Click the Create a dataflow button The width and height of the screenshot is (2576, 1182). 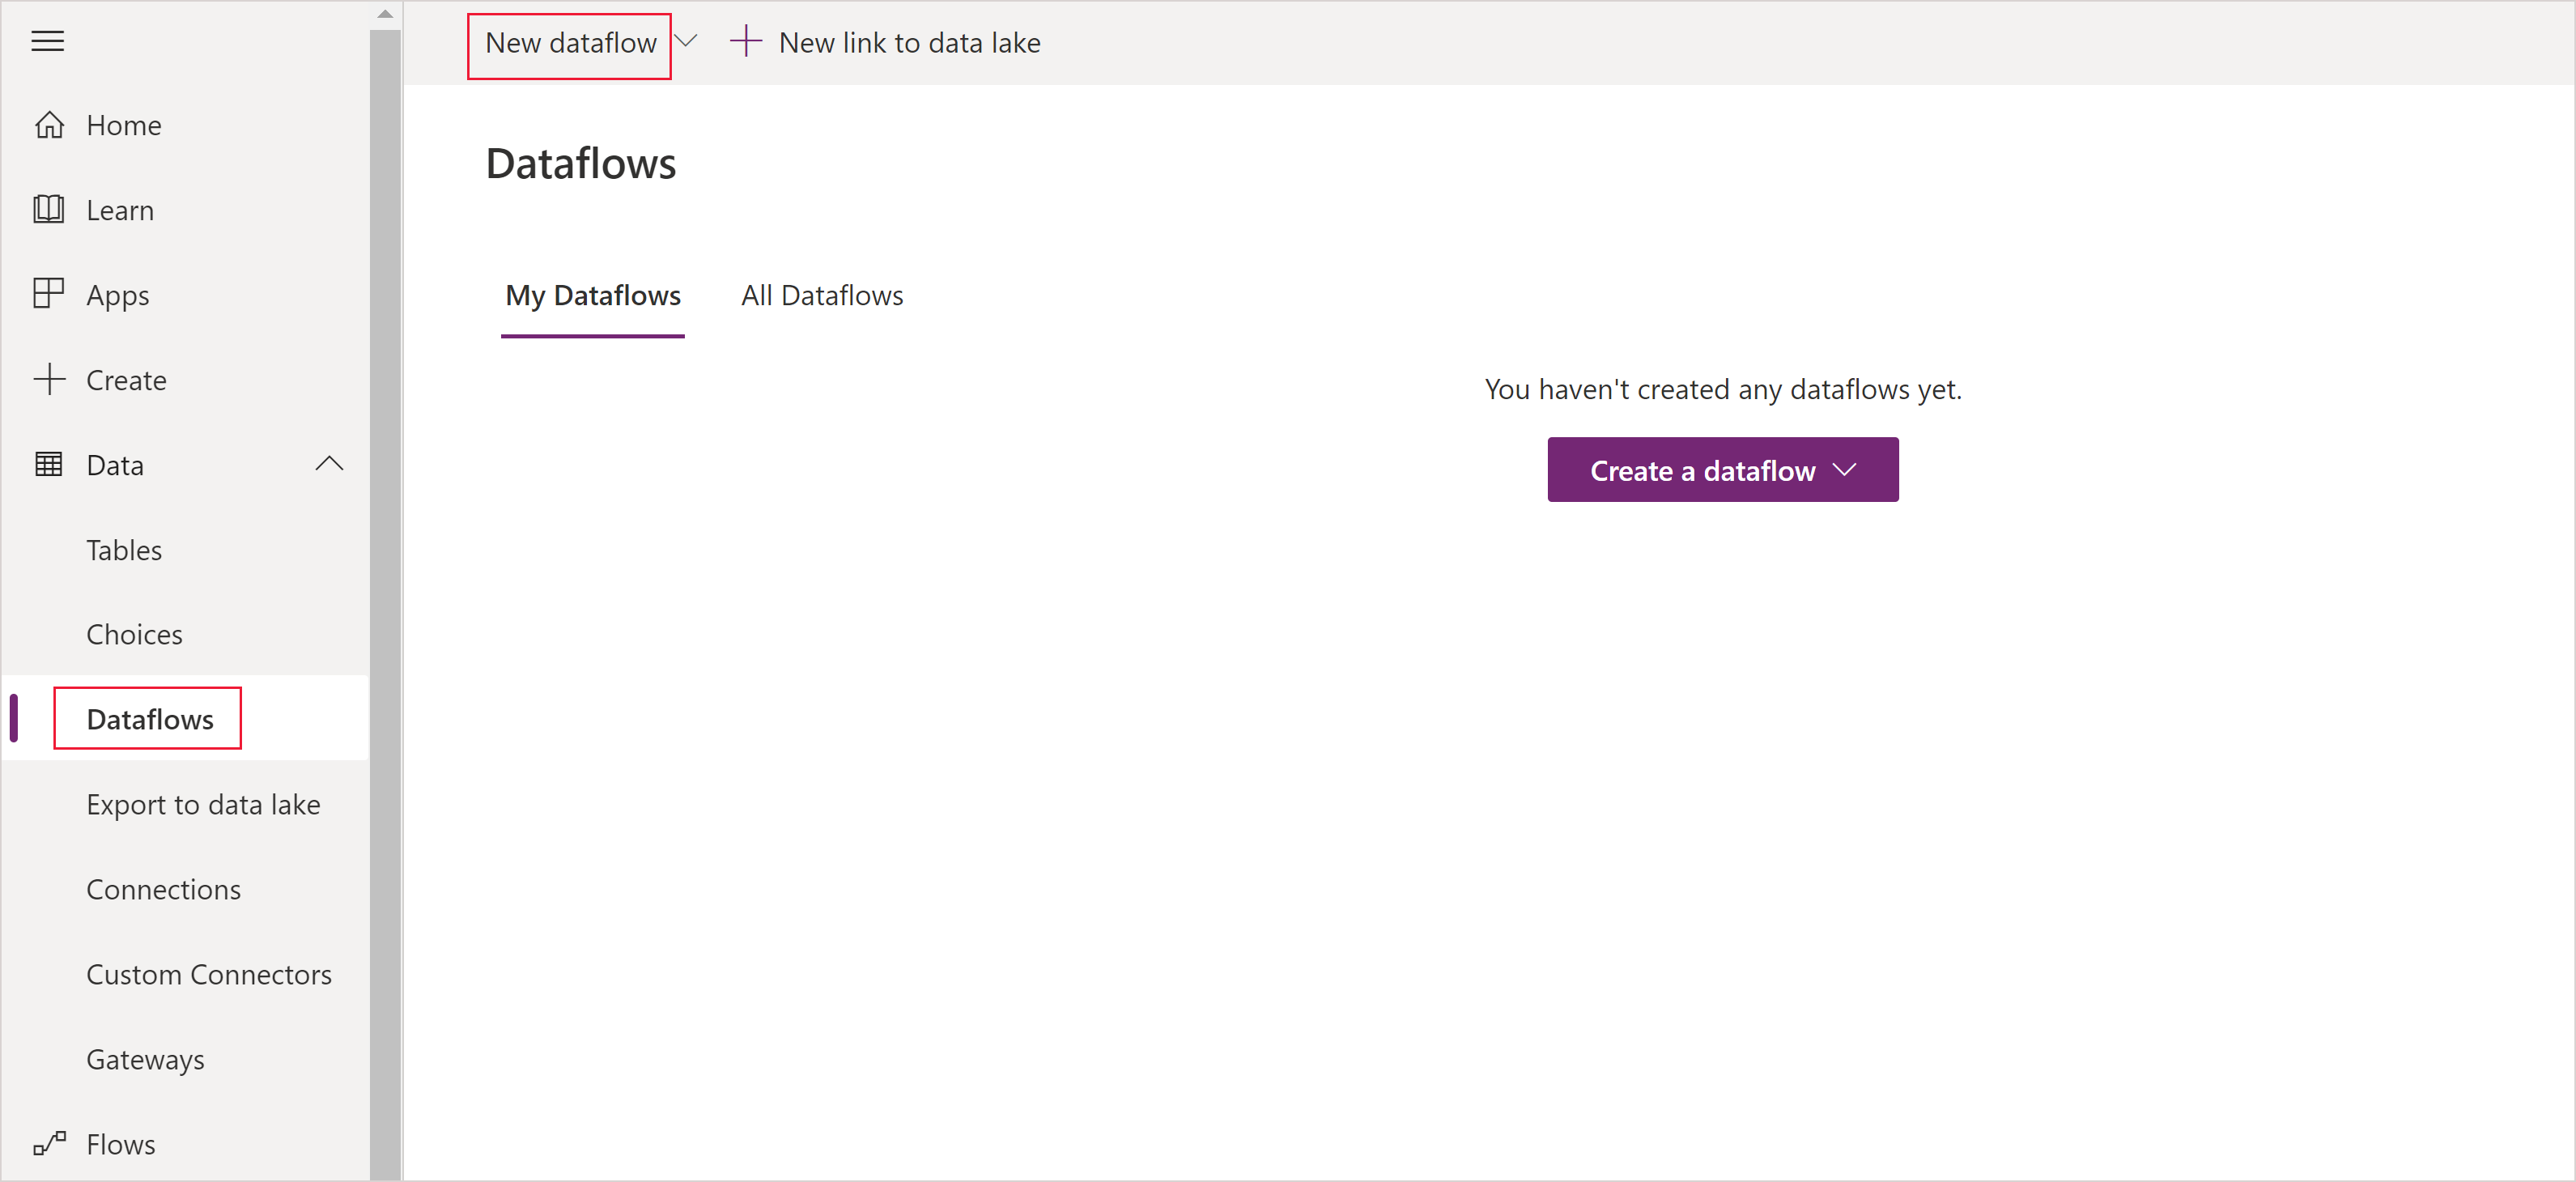[x=1724, y=470]
